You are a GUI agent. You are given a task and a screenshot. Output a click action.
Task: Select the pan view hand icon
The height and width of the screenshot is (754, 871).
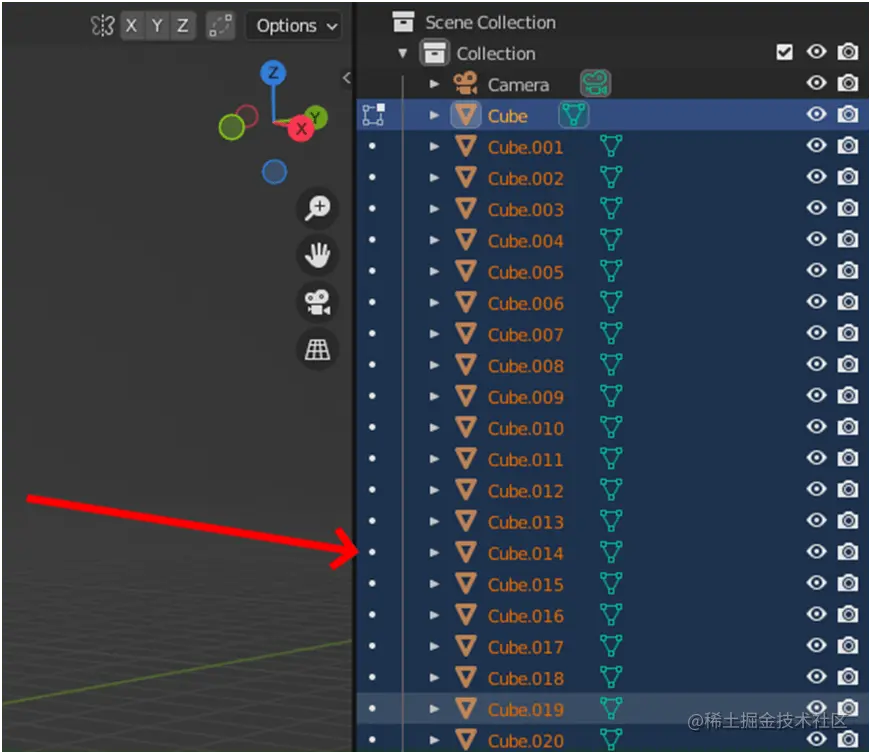click(318, 255)
